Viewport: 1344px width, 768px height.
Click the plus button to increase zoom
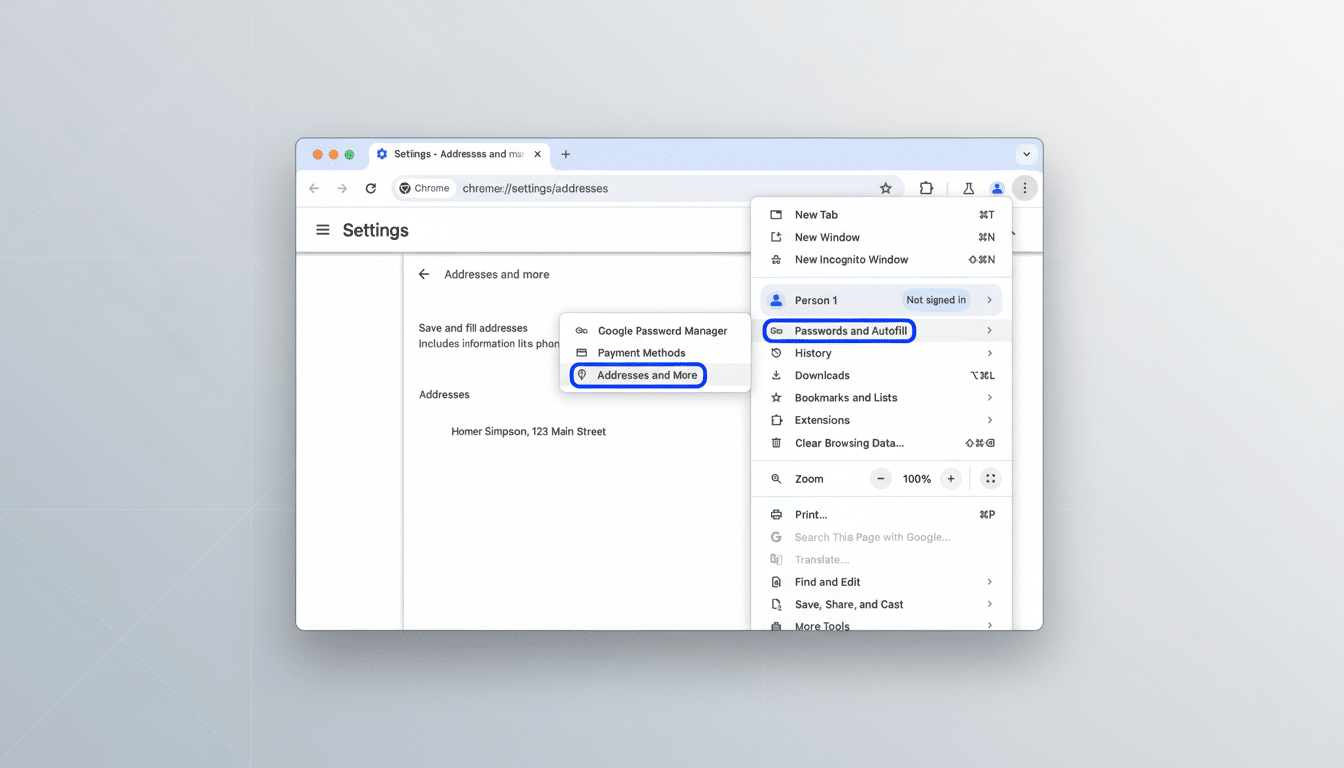click(x=951, y=478)
